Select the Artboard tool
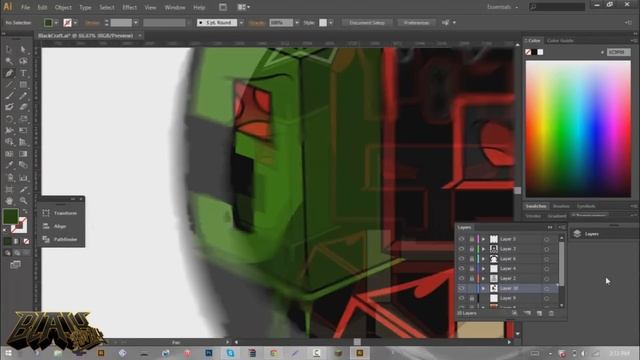Image resolution: width=640 pixels, height=360 pixels. click(9, 189)
